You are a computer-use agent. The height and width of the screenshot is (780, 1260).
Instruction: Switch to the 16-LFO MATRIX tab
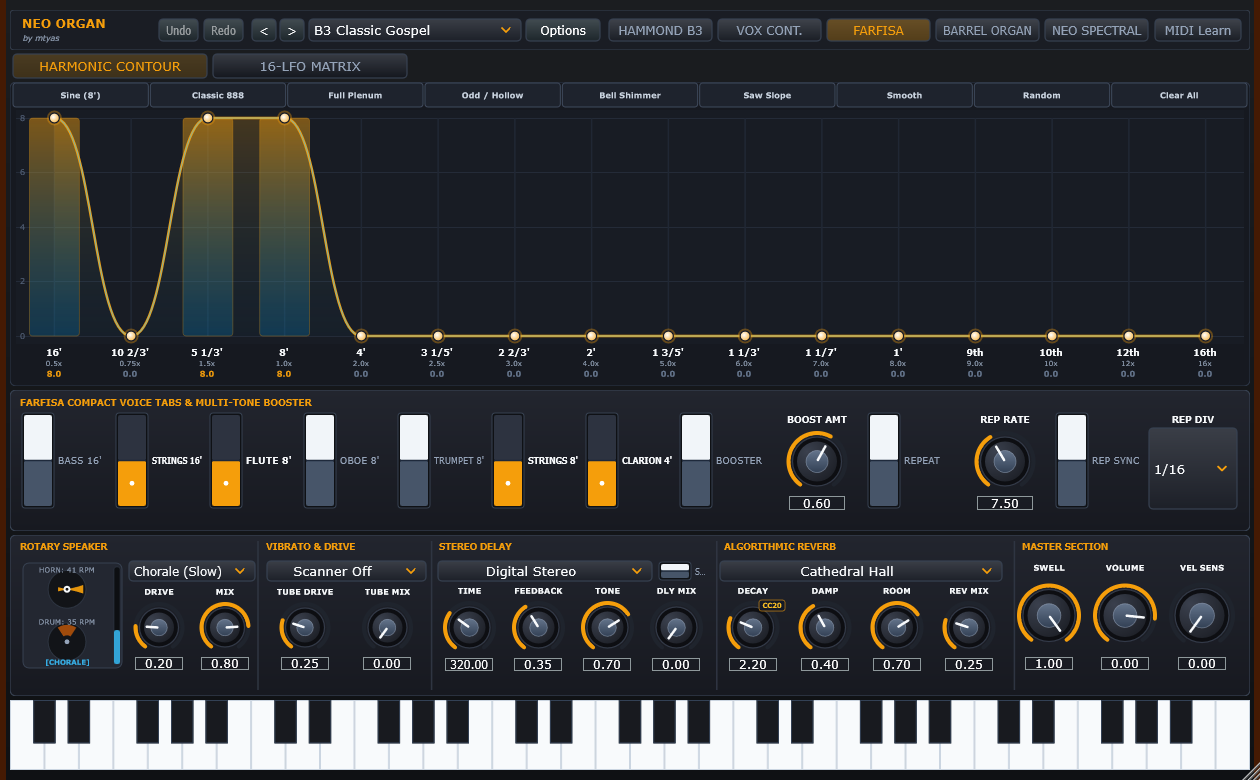[x=310, y=66]
